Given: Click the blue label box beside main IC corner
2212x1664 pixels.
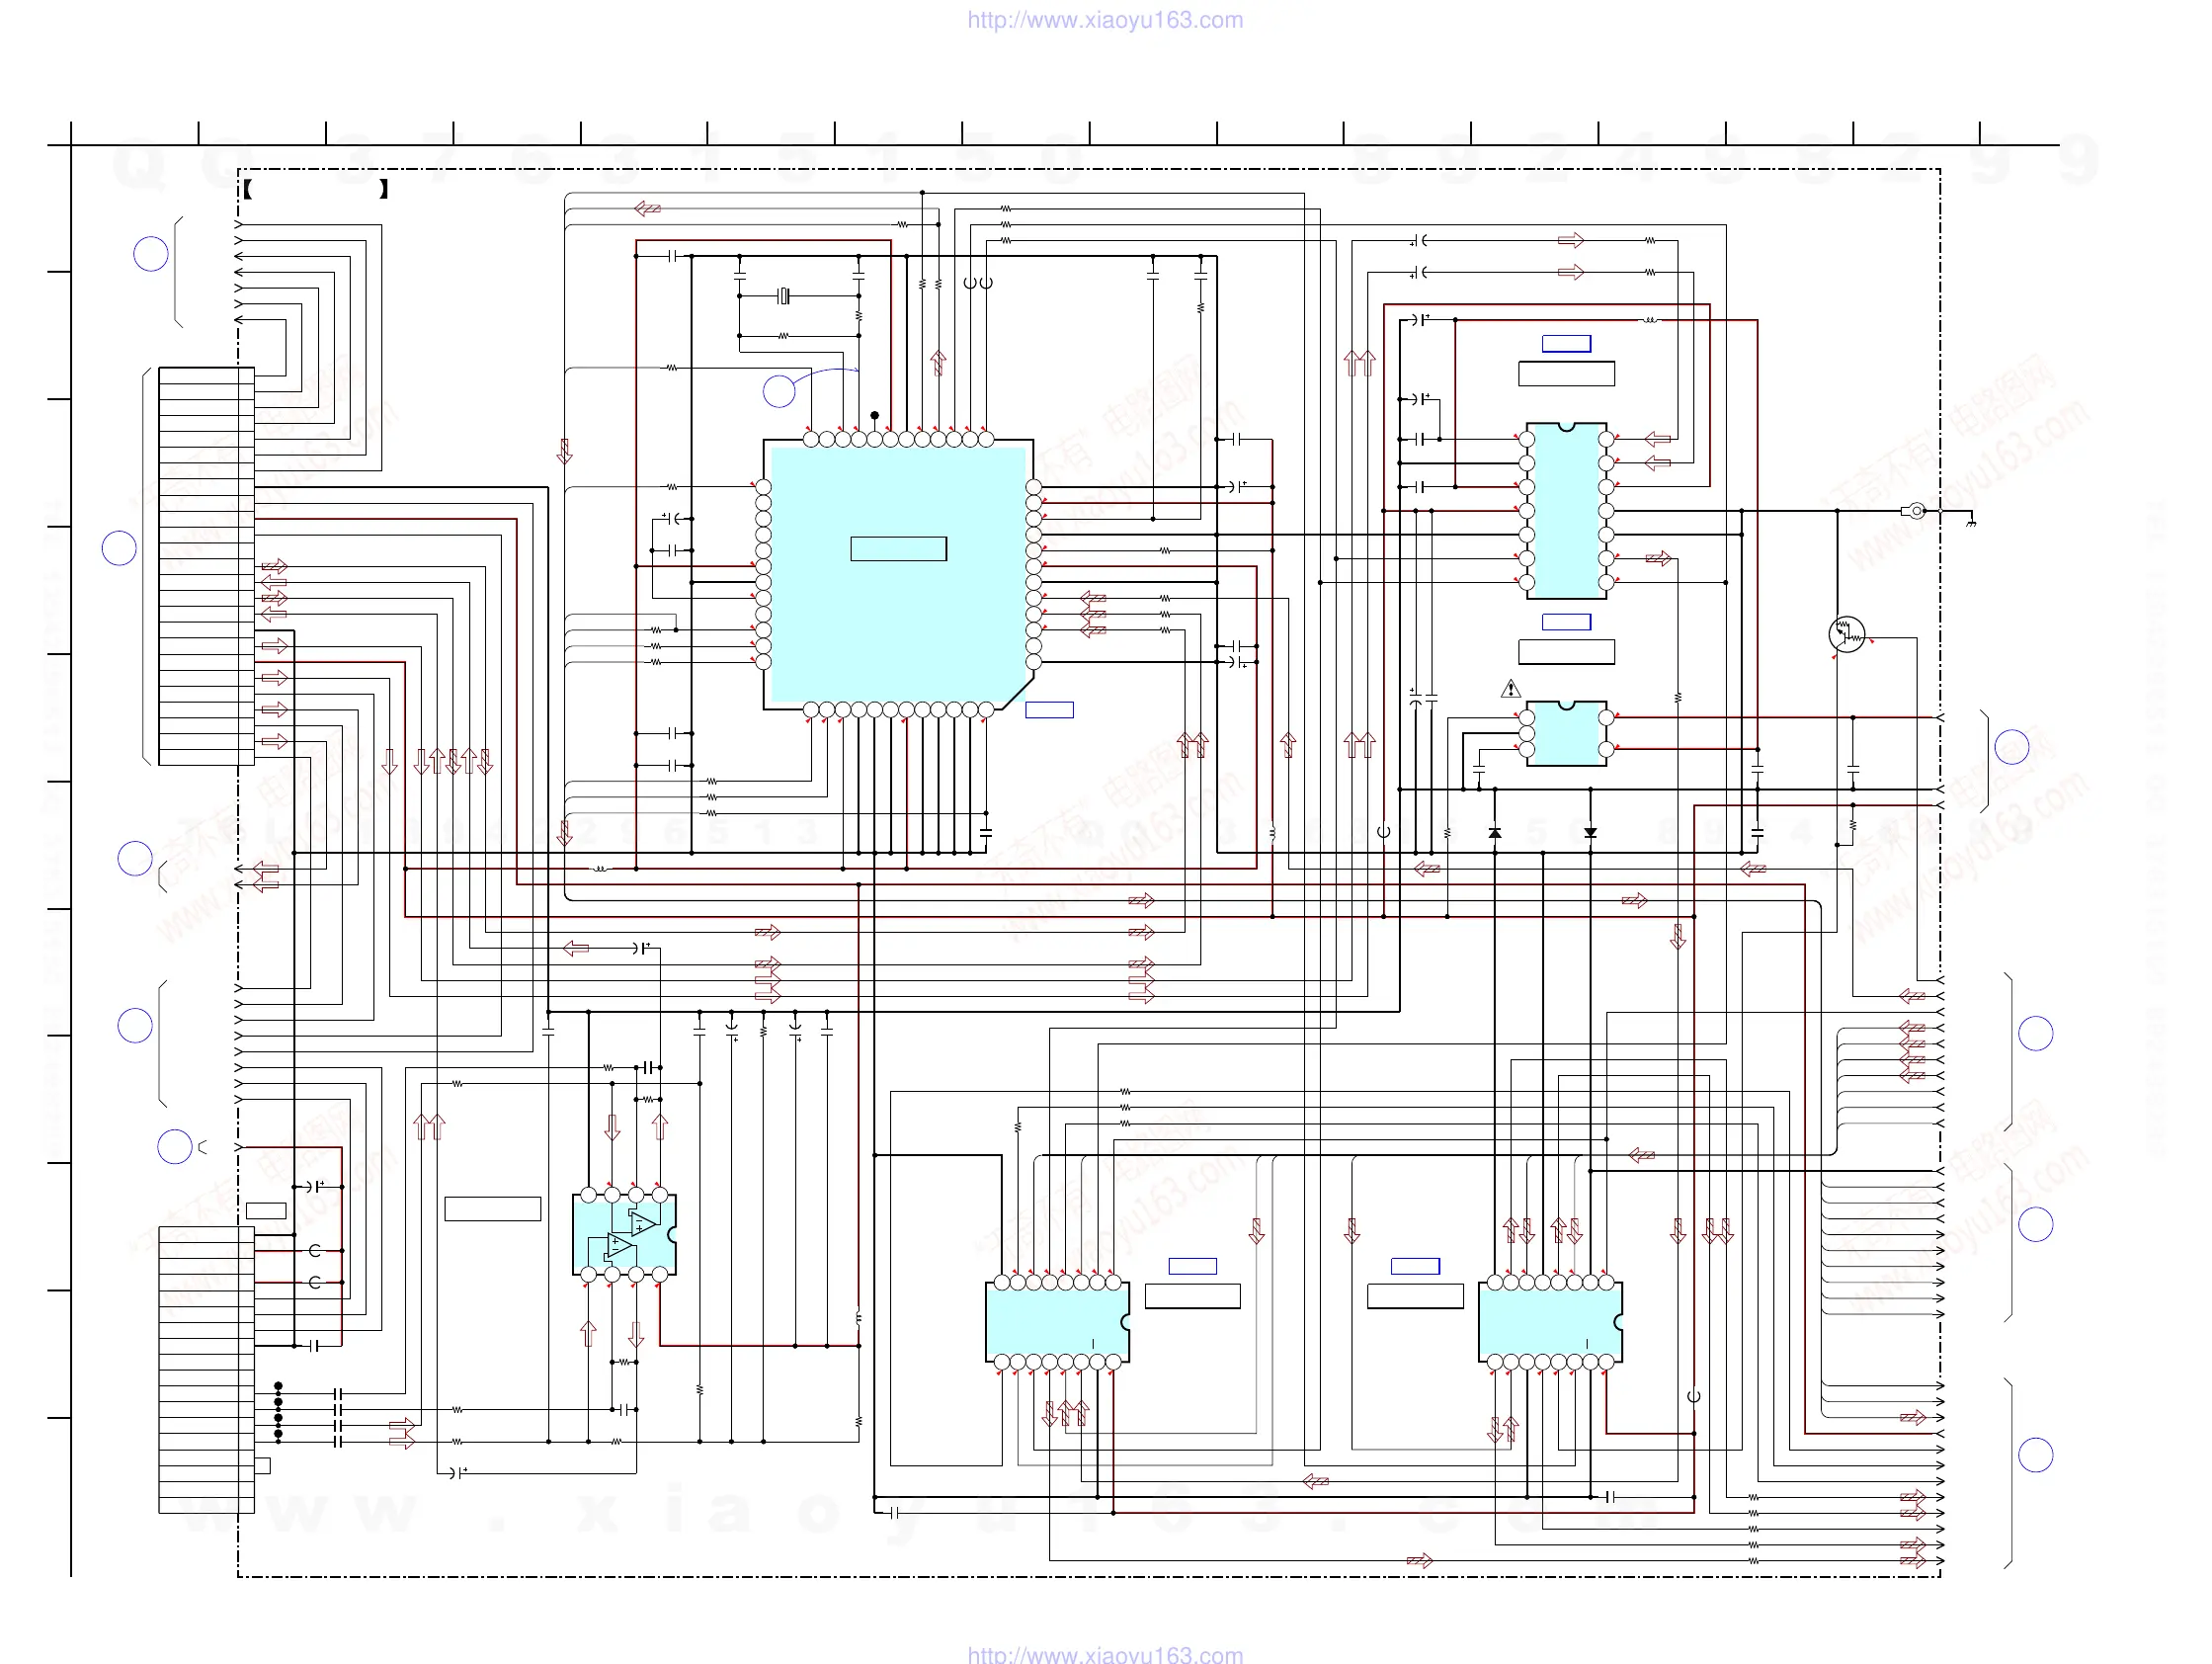Looking at the screenshot, I should point(1049,710).
